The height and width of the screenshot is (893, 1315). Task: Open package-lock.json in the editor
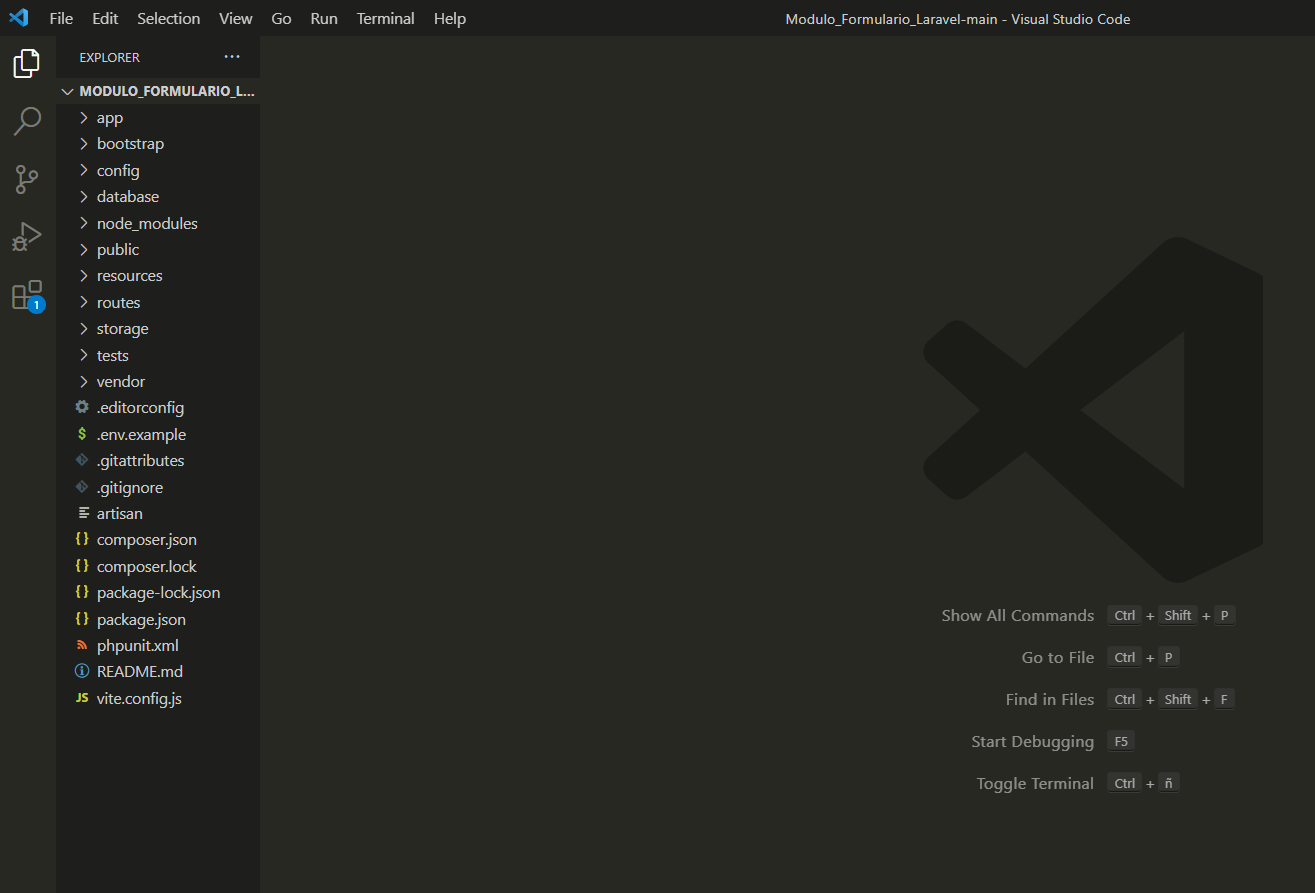pyautogui.click(x=158, y=592)
